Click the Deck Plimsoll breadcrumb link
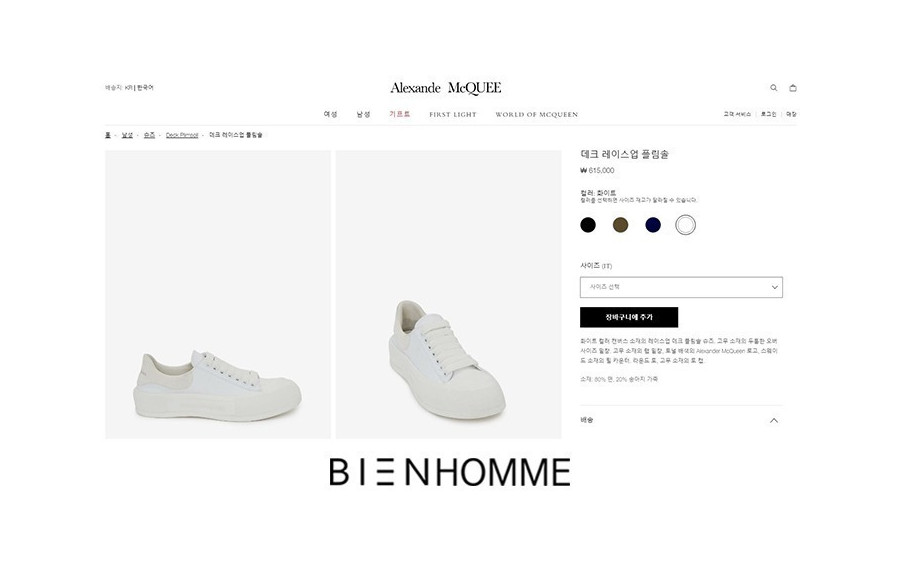Viewport: 900px width, 572px height. [182, 135]
